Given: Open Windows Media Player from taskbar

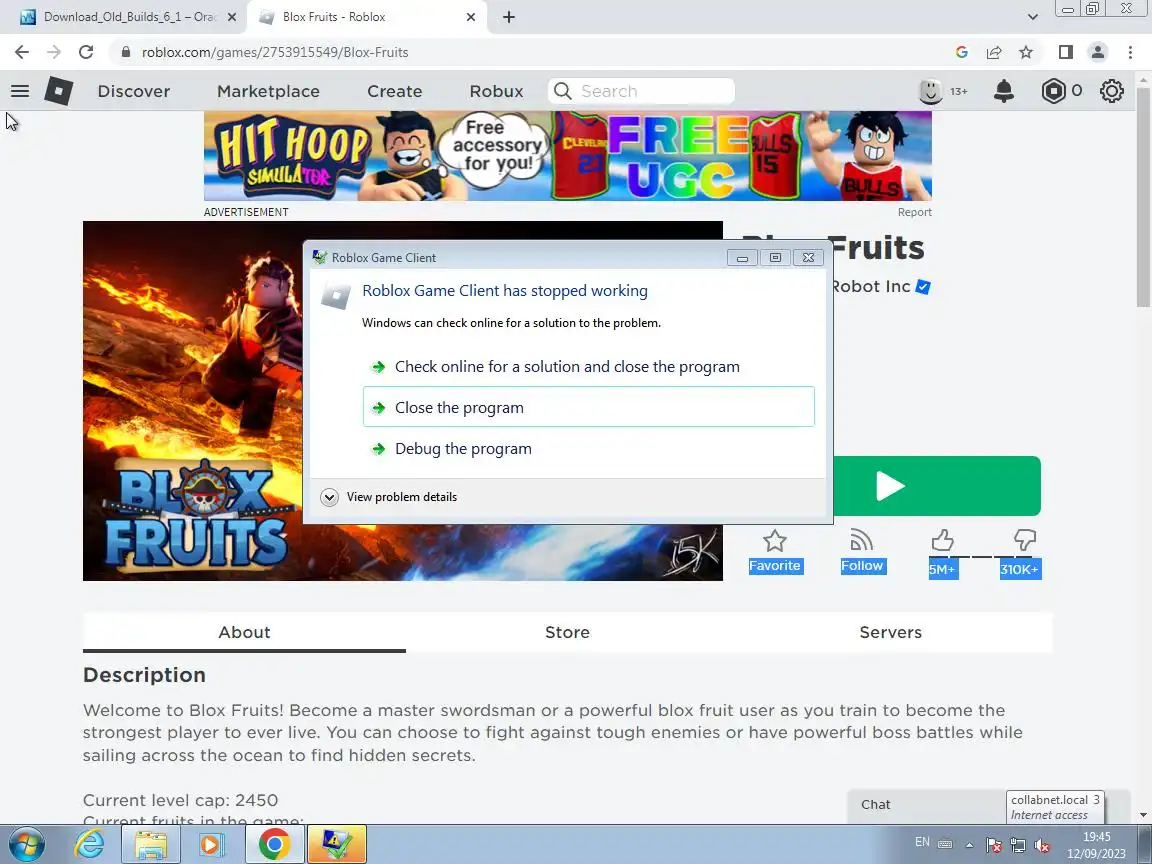Looking at the screenshot, I should [x=211, y=845].
